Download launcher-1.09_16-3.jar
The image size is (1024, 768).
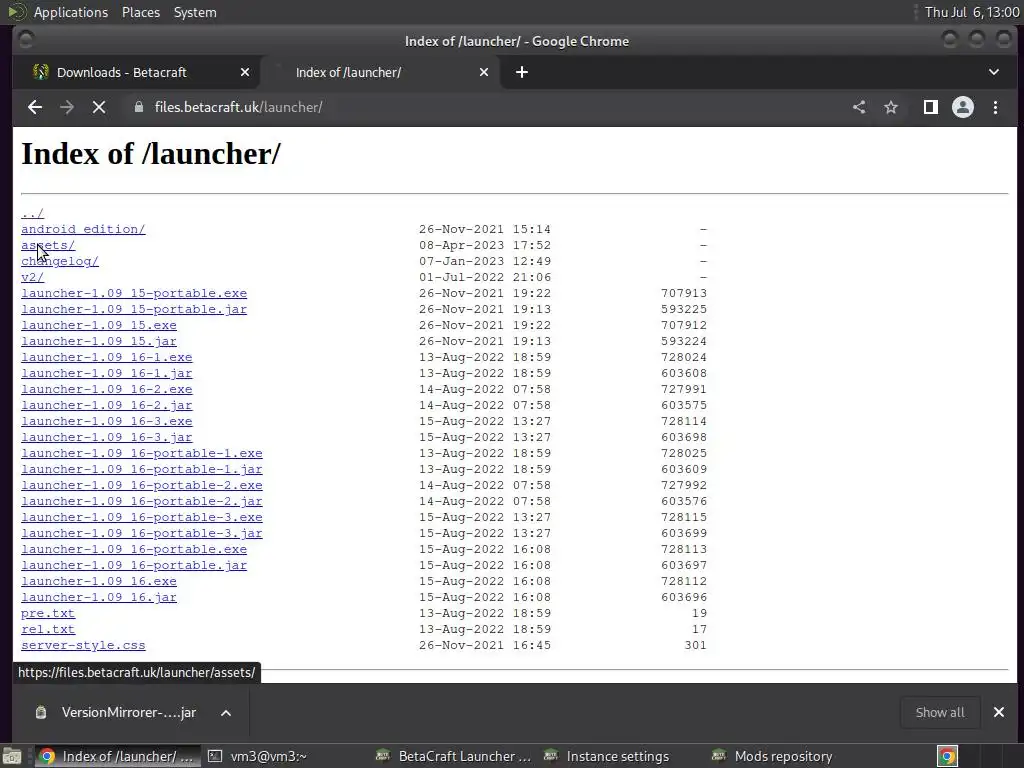pyautogui.click(x=106, y=438)
